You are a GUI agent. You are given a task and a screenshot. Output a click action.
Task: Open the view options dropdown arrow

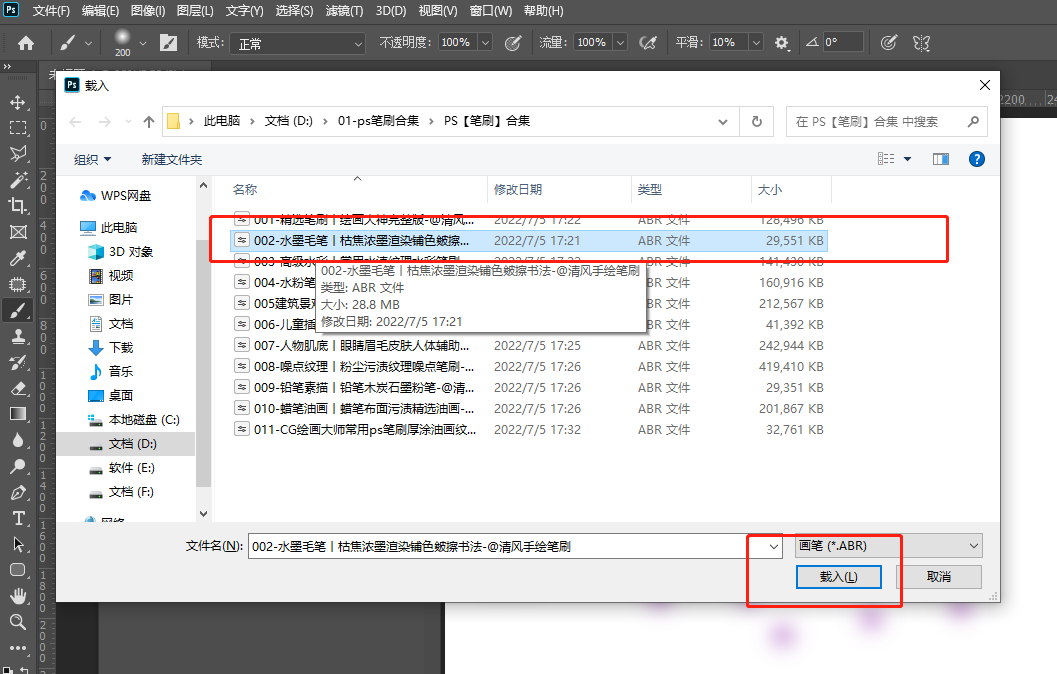pyautogui.click(x=907, y=159)
